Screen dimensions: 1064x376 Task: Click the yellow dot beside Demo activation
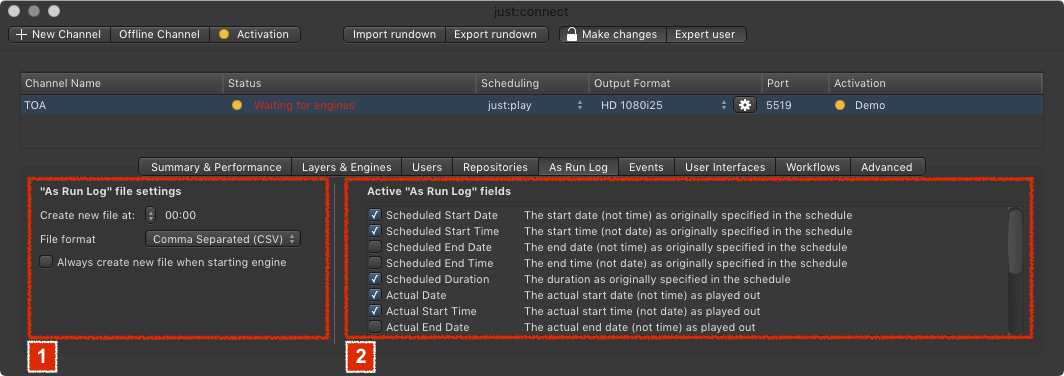coord(840,105)
